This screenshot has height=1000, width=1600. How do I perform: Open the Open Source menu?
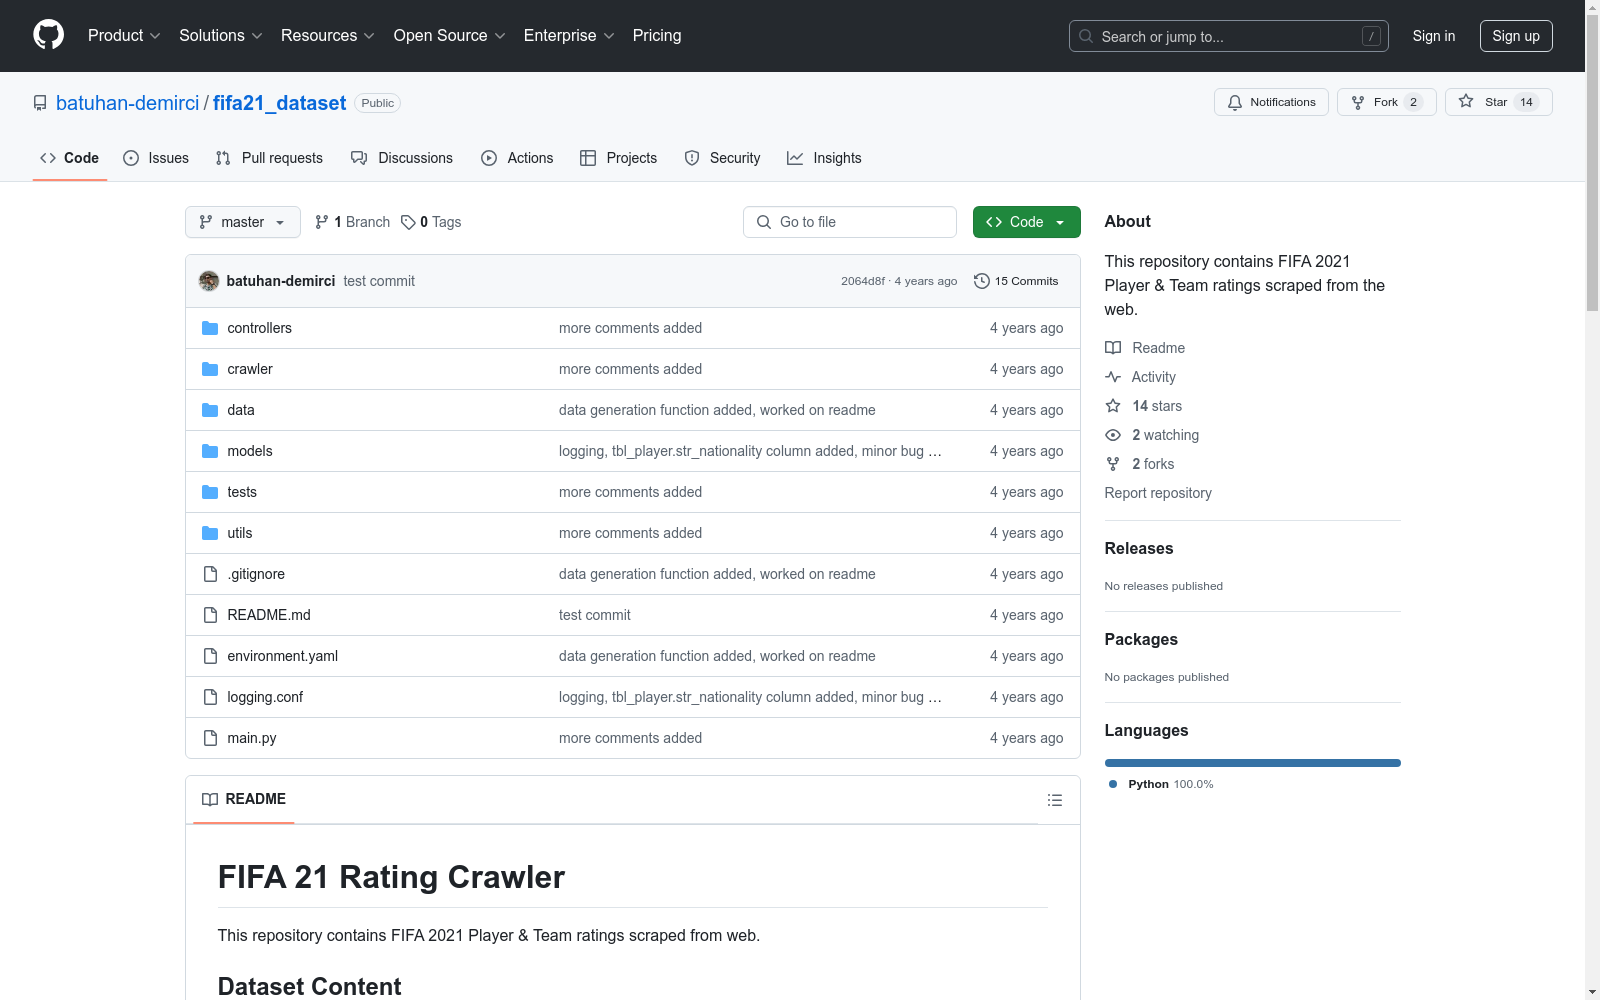[x=449, y=36]
